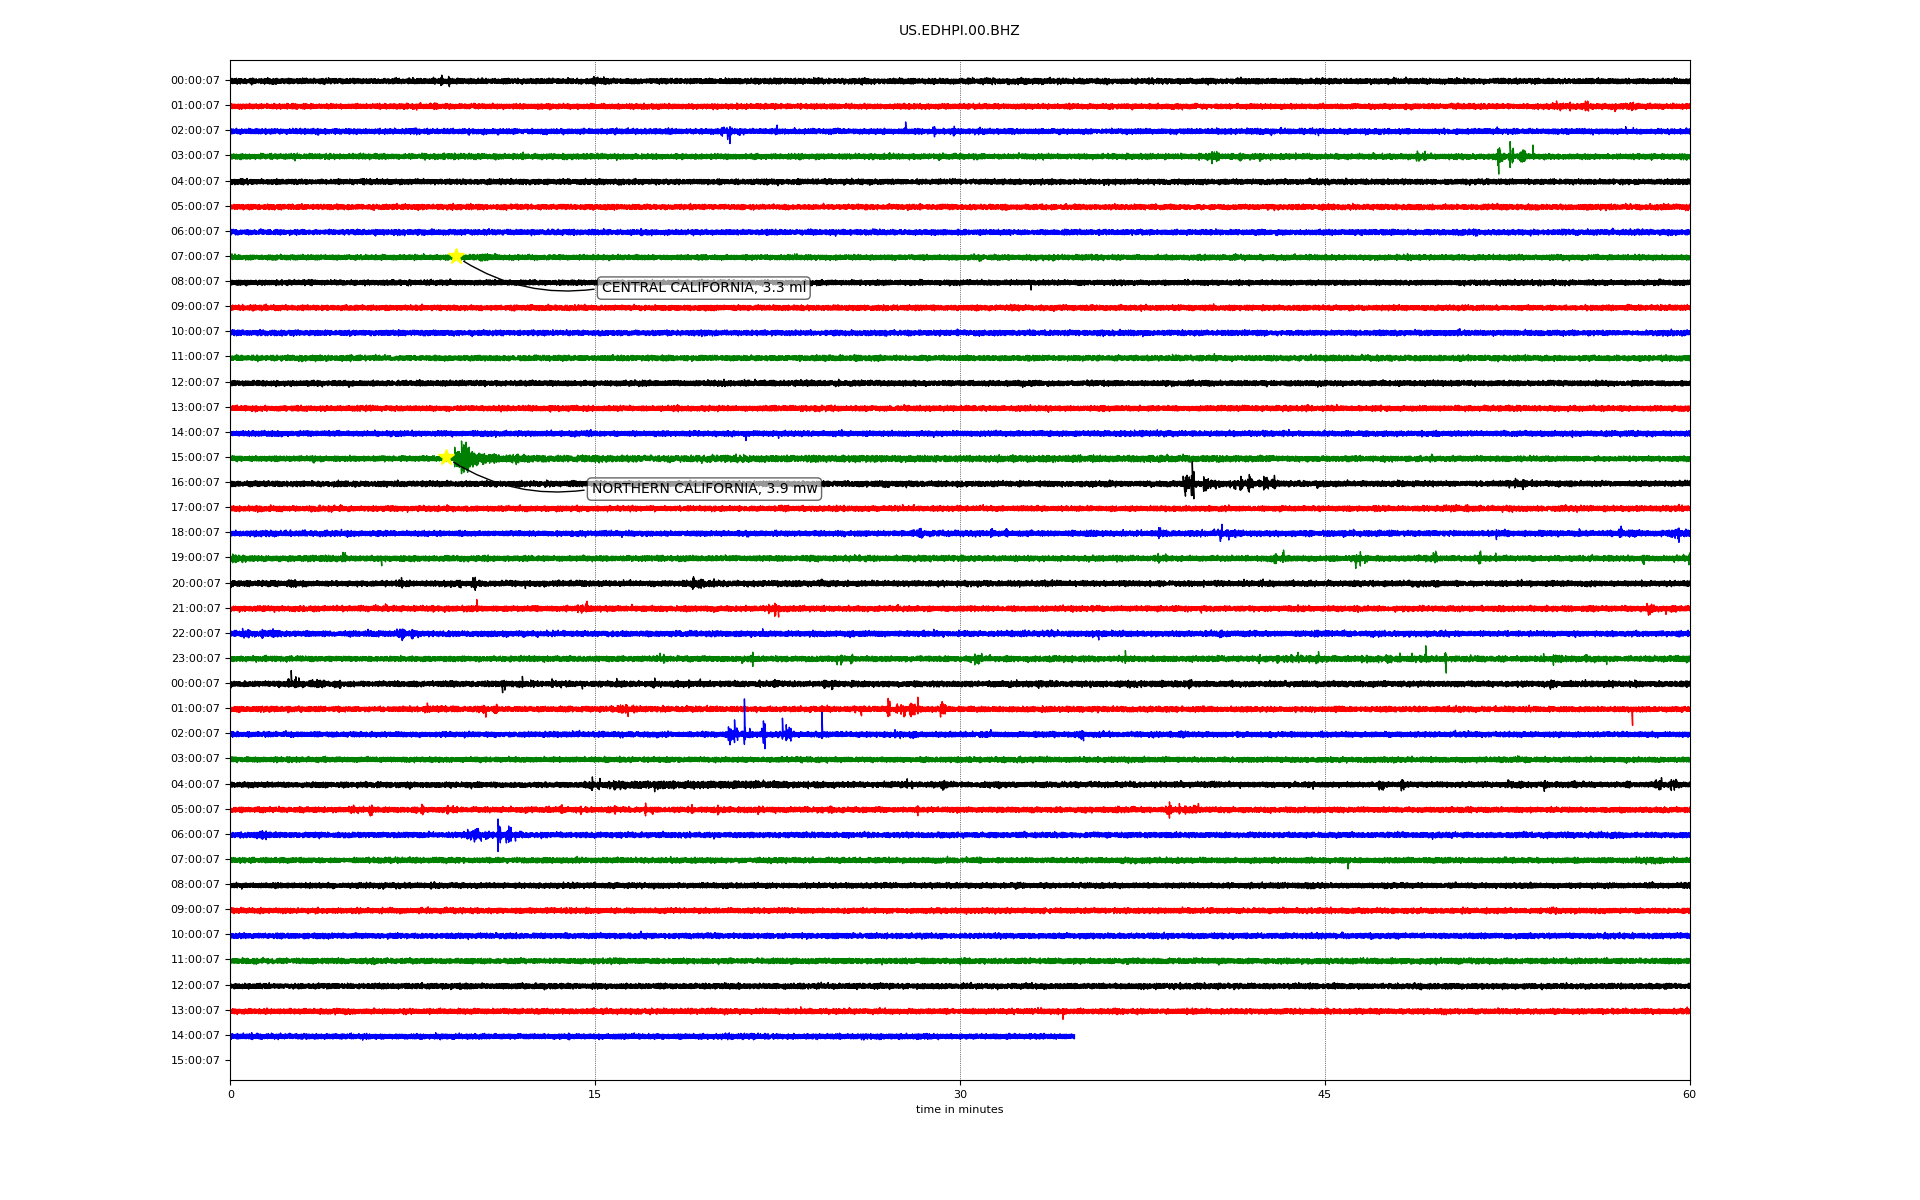Click the Central California yellow star marker
This screenshot has height=1200, width=1920.
point(456,256)
